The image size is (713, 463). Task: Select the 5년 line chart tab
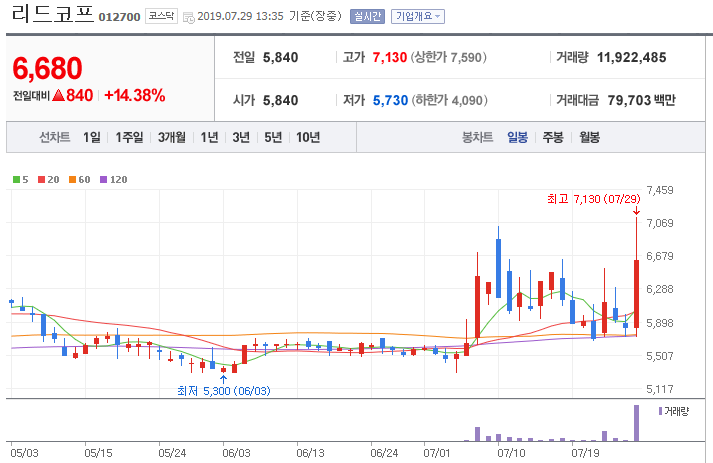point(273,137)
